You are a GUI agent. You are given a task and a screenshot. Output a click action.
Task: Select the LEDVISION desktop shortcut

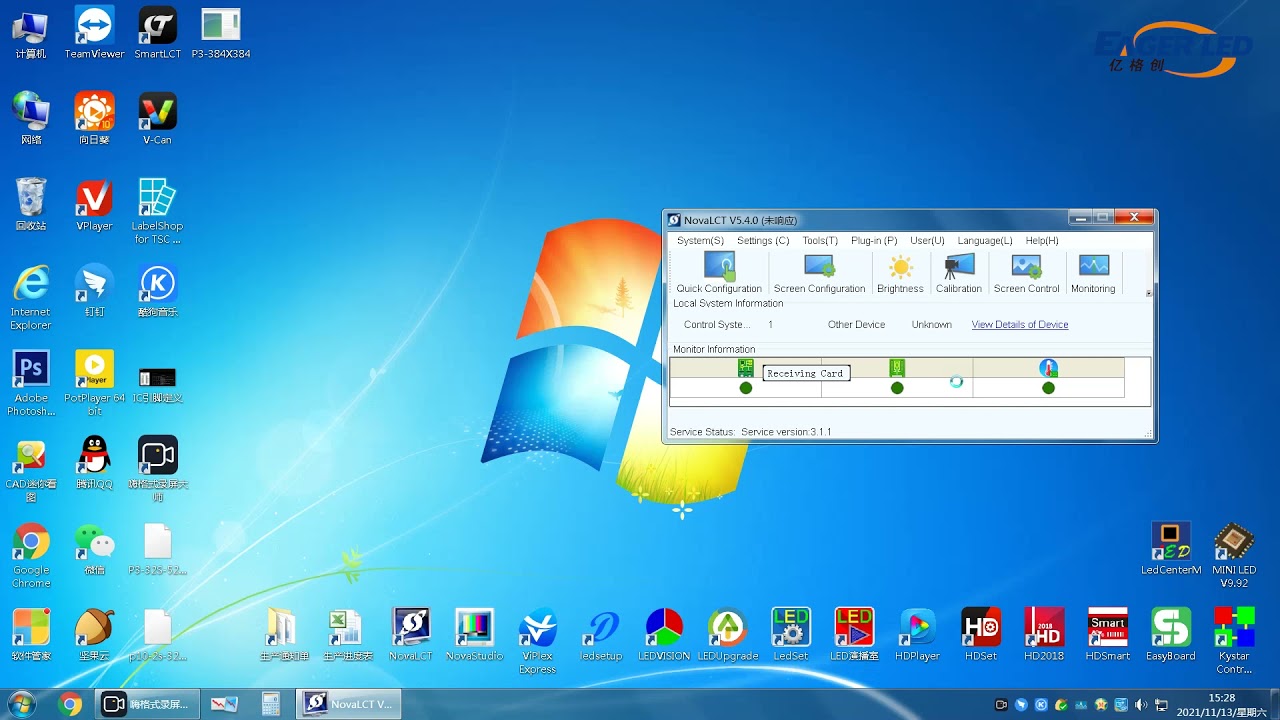664,635
